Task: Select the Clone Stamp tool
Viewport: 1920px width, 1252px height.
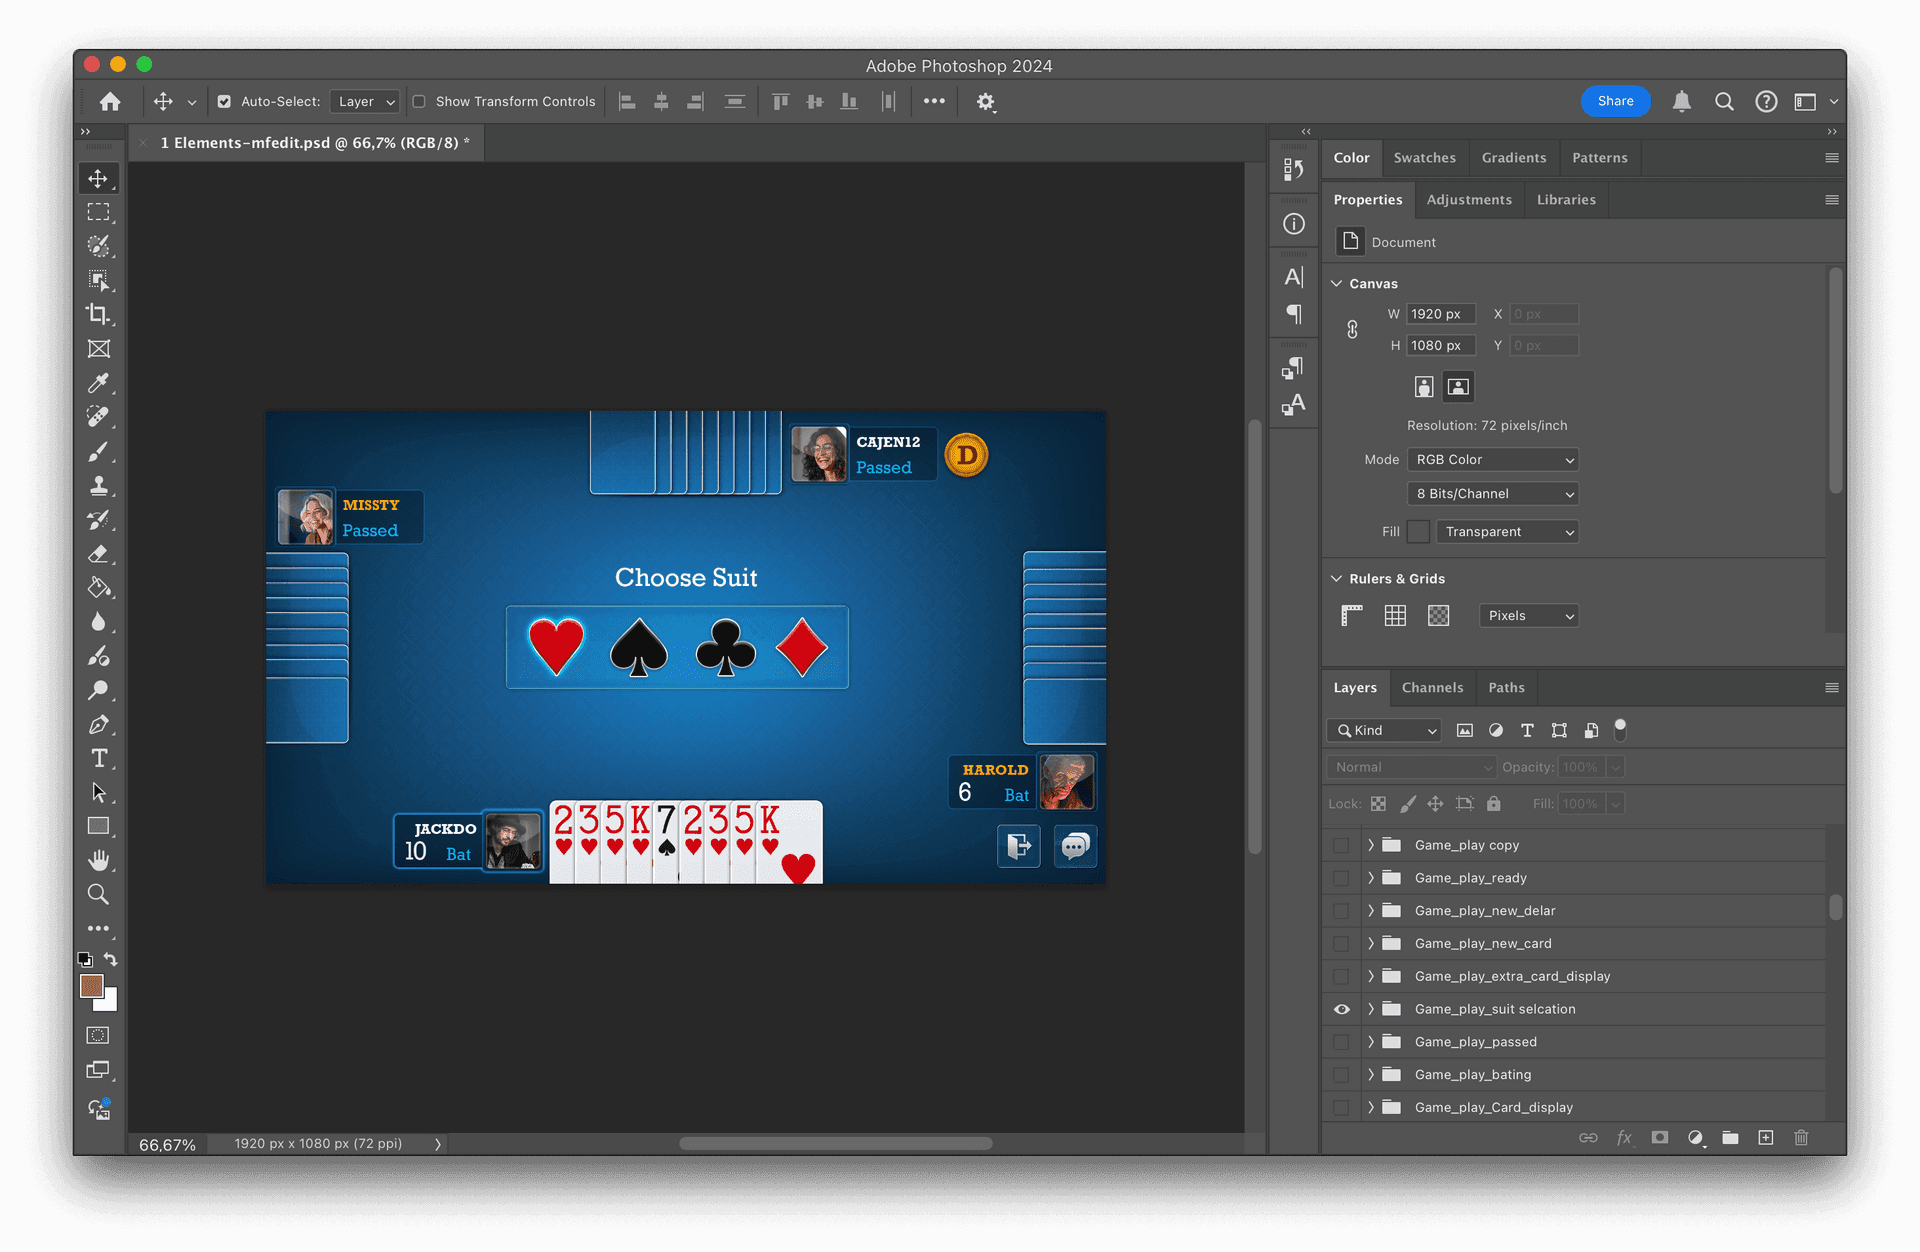Action: click(x=98, y=485)
